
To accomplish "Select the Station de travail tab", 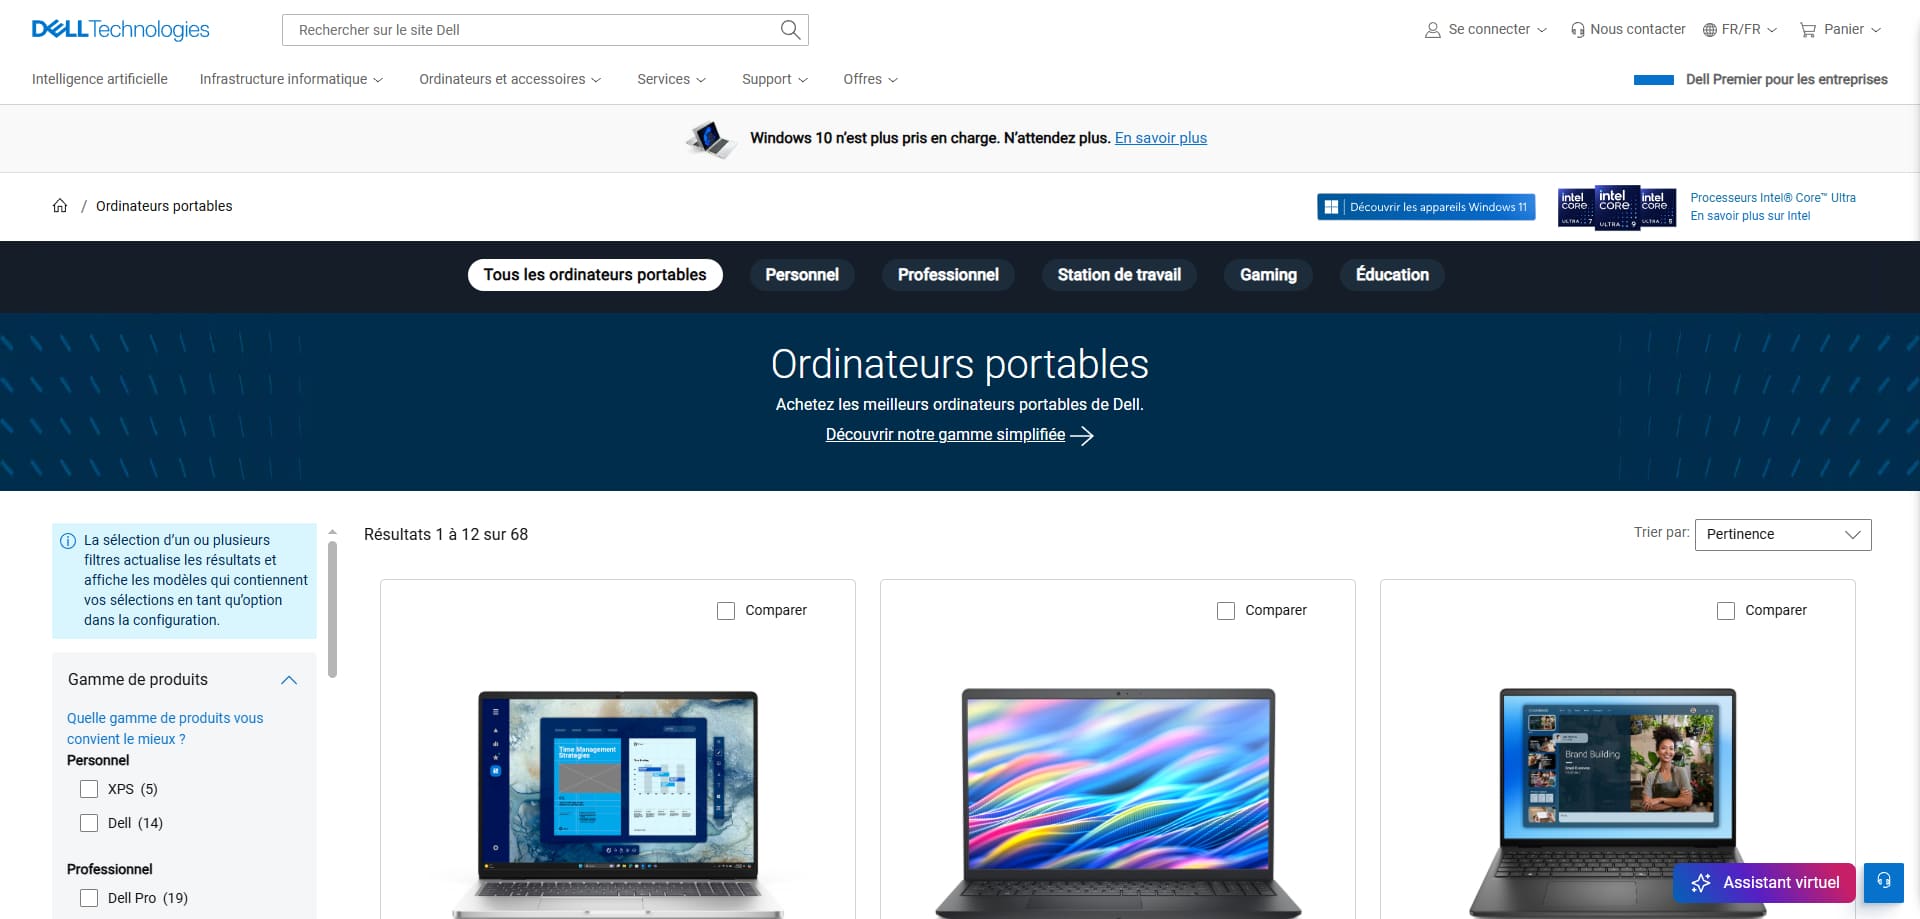I will (x=1119, y=275).
